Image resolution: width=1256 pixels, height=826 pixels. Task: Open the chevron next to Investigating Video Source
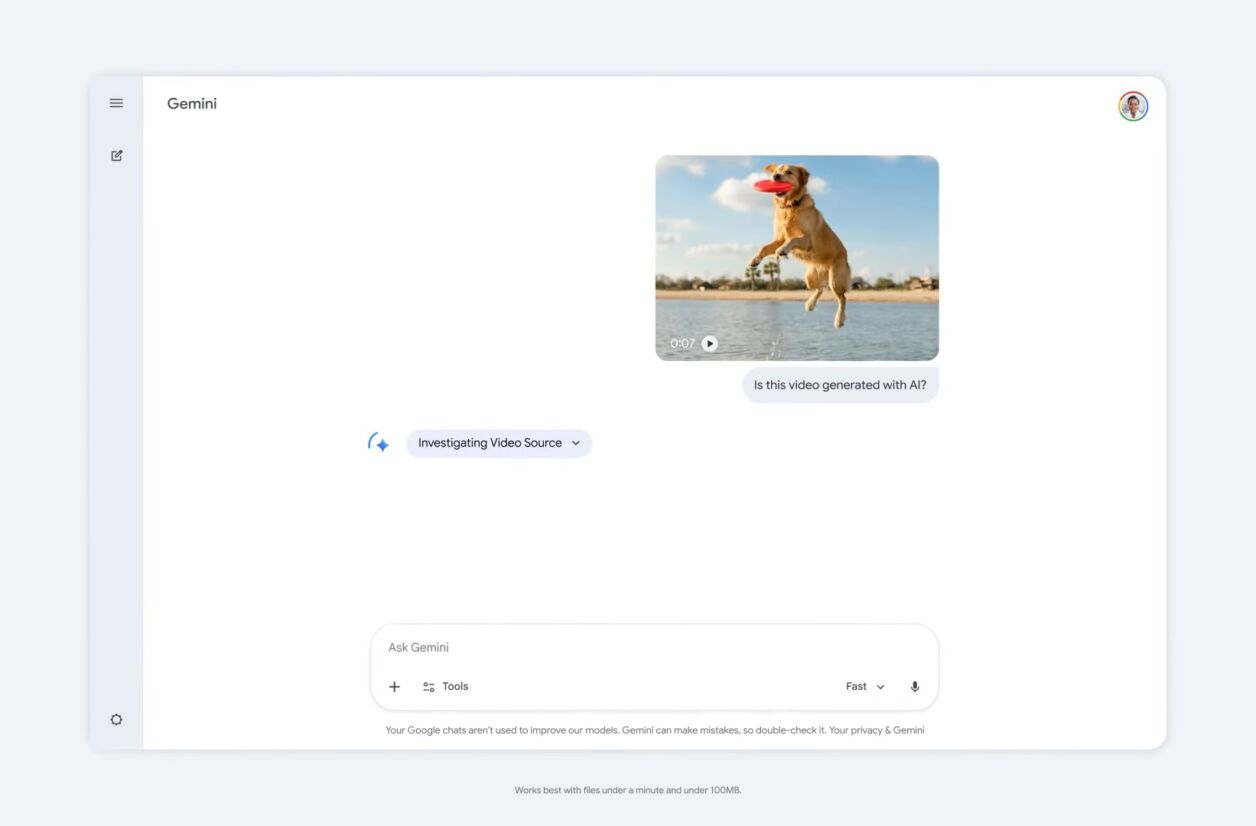(575, 442)
